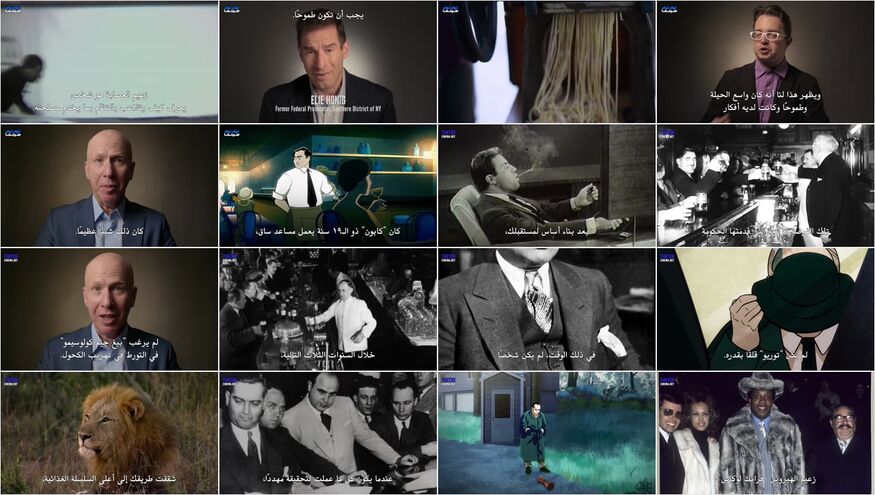Image resolution: width=875 pixels, height=495 pixels.
Task: Select the gray suit and patterned tie close-up
Action: pos(547,309)
